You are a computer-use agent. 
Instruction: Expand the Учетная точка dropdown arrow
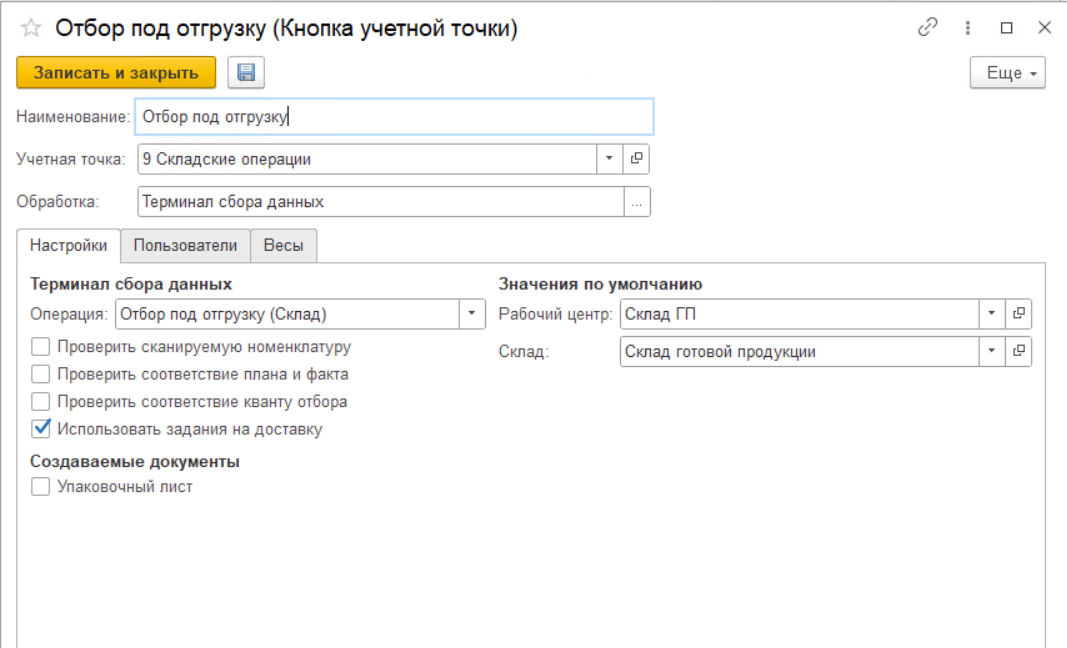[x=609, y=159]
